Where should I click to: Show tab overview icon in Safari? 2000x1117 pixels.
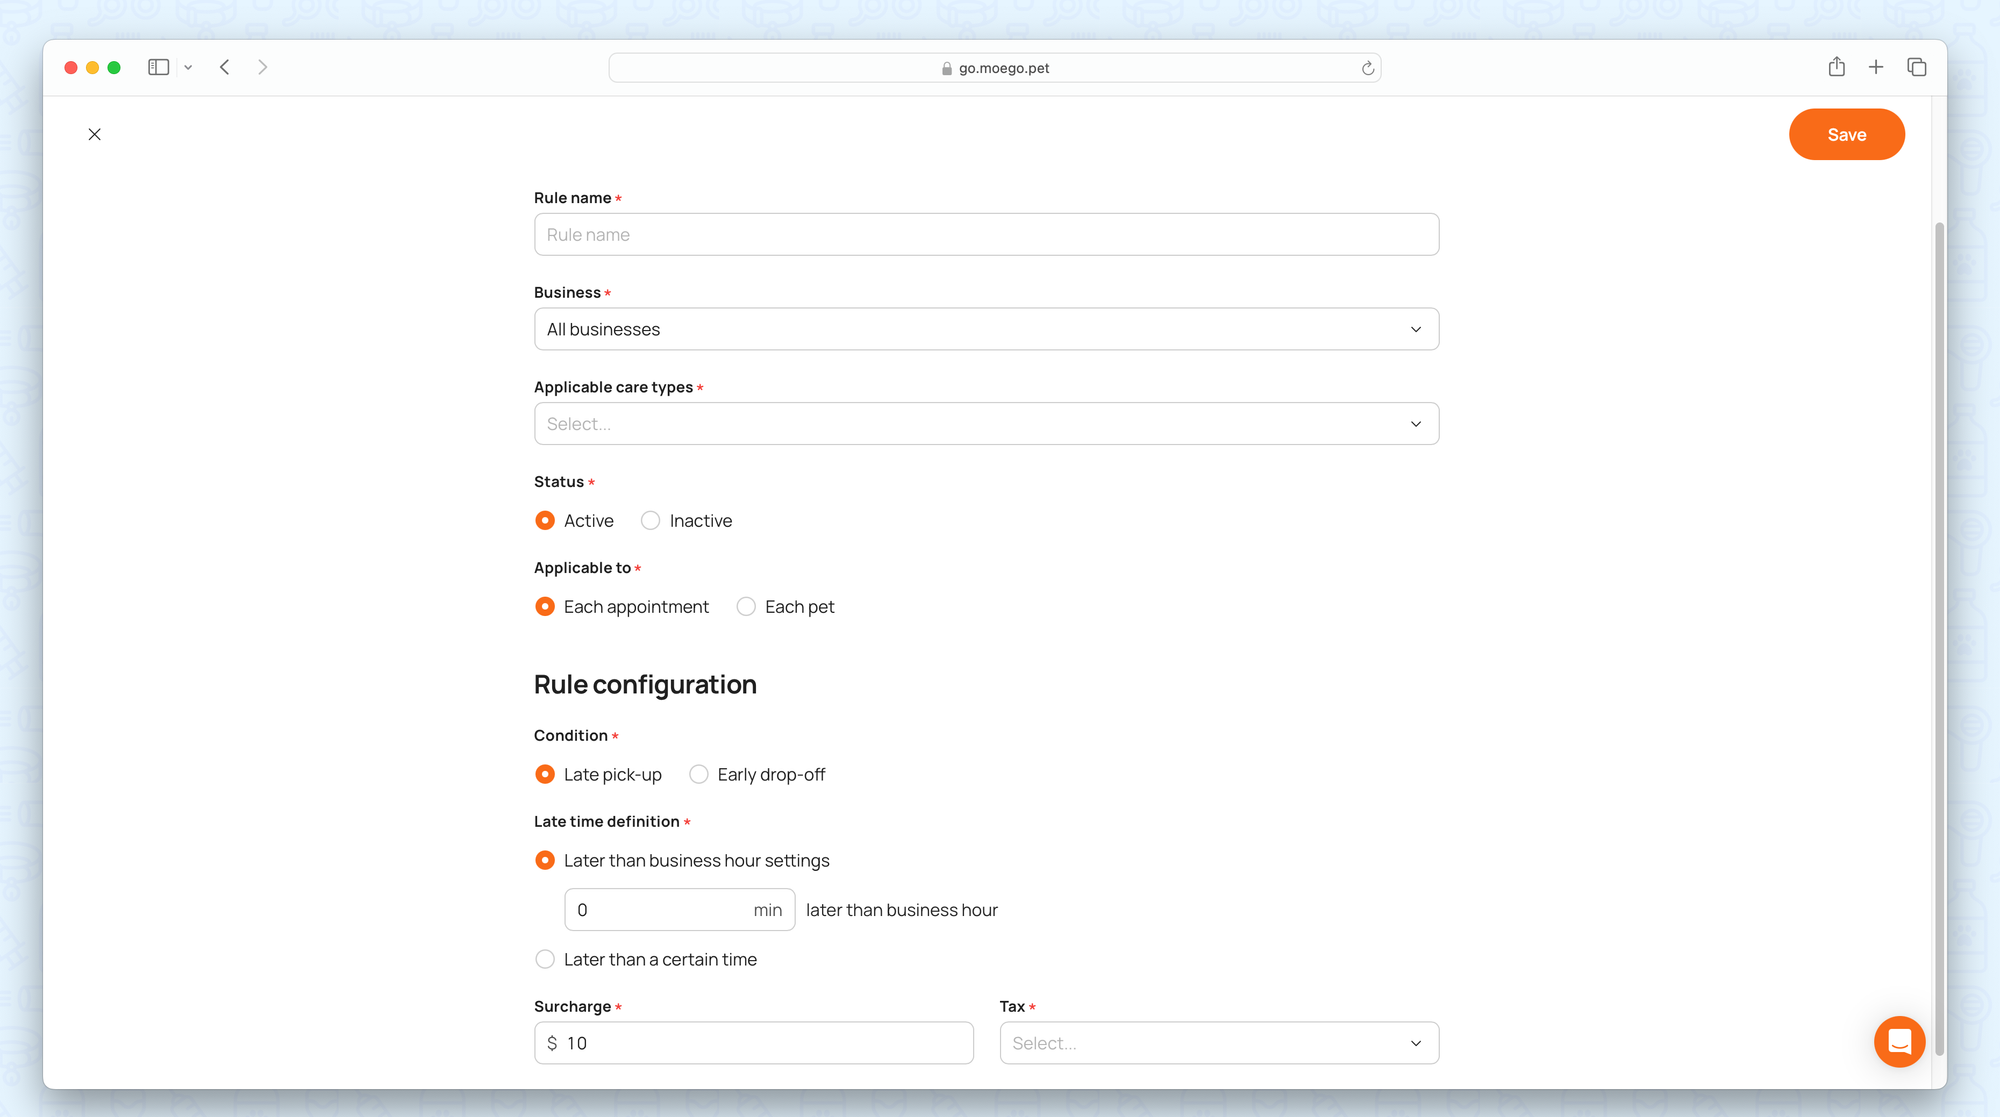(x=1916, y=67)
